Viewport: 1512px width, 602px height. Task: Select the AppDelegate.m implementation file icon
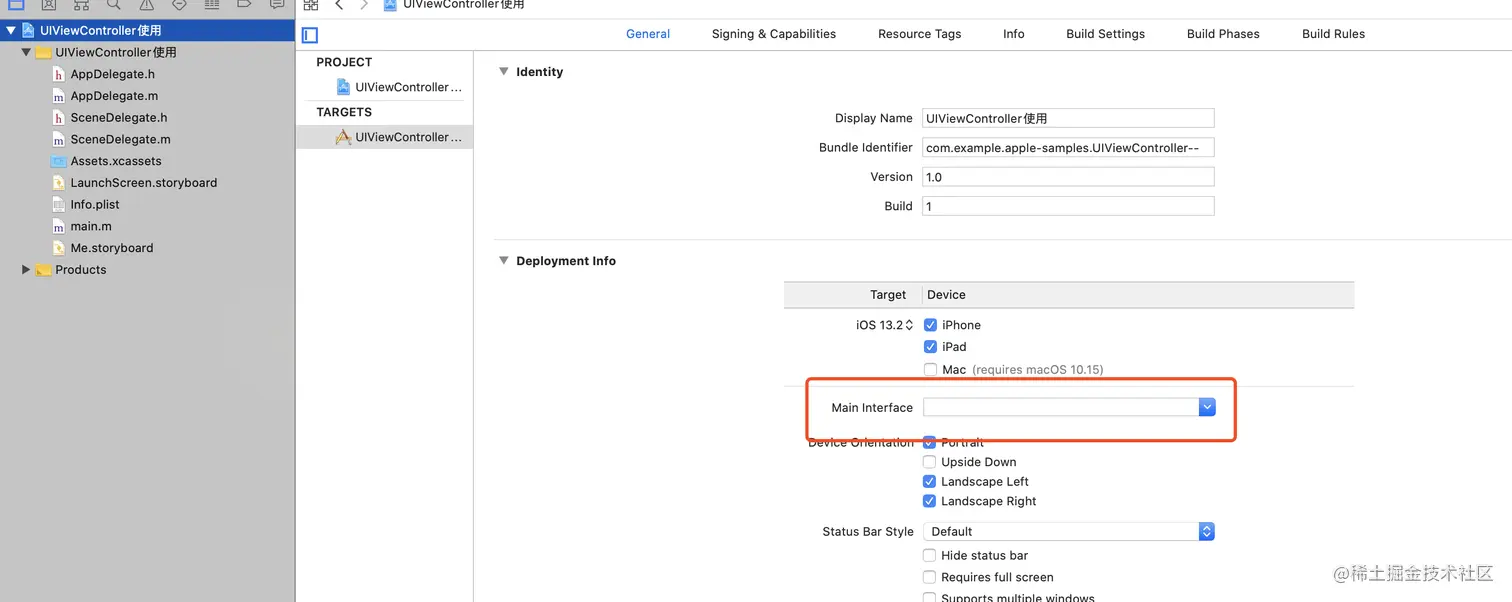59,96
